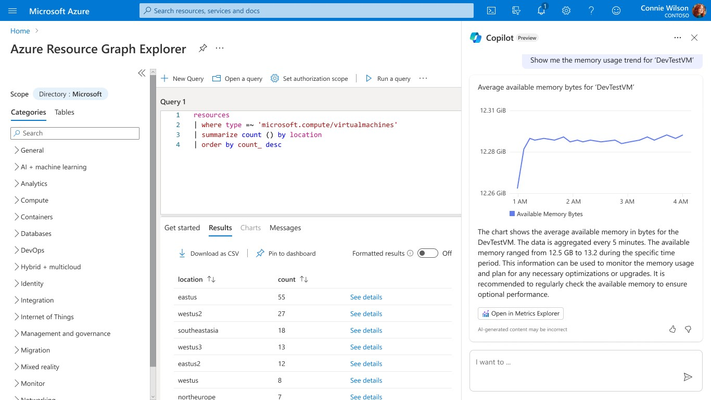Open the notifications bell
Image resolution: width=711 pixels, height=400 pixels.
541,10
